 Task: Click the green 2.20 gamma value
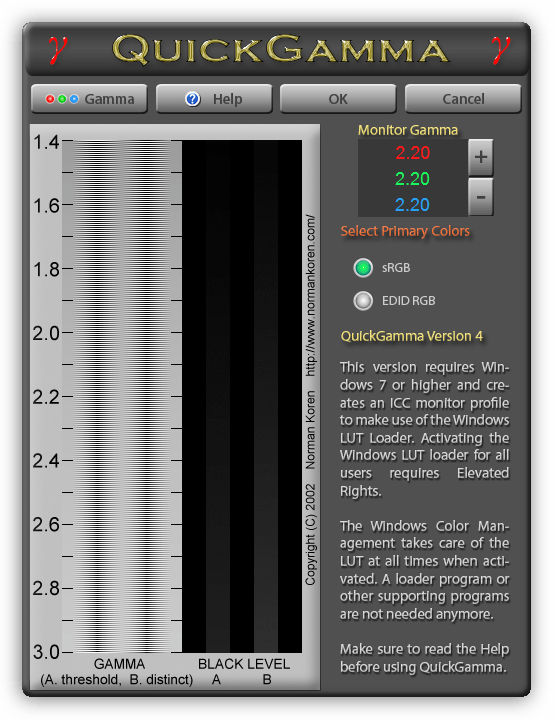pos(413,179)
